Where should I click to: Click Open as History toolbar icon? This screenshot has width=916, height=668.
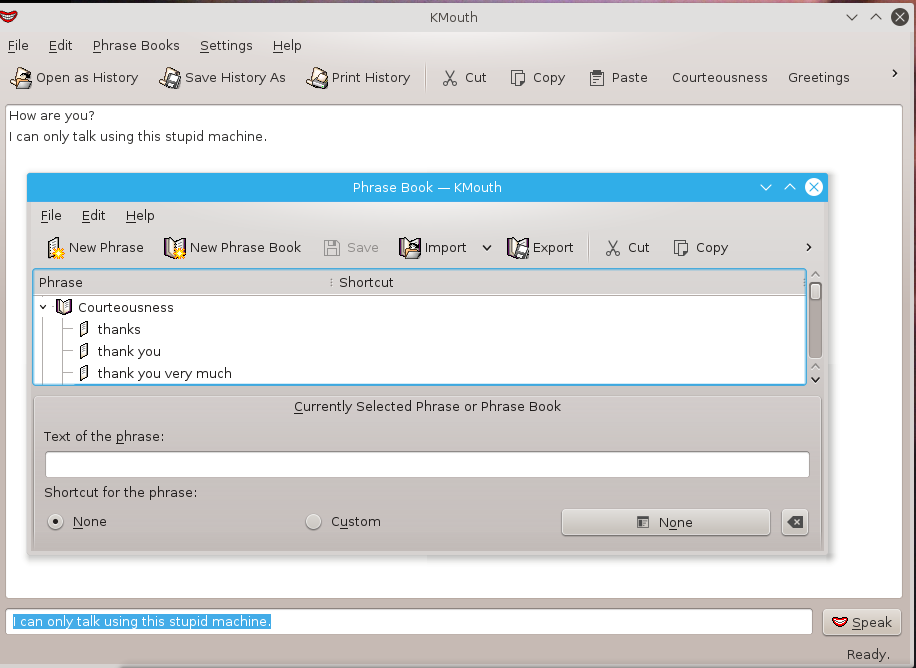pos(21,78)
